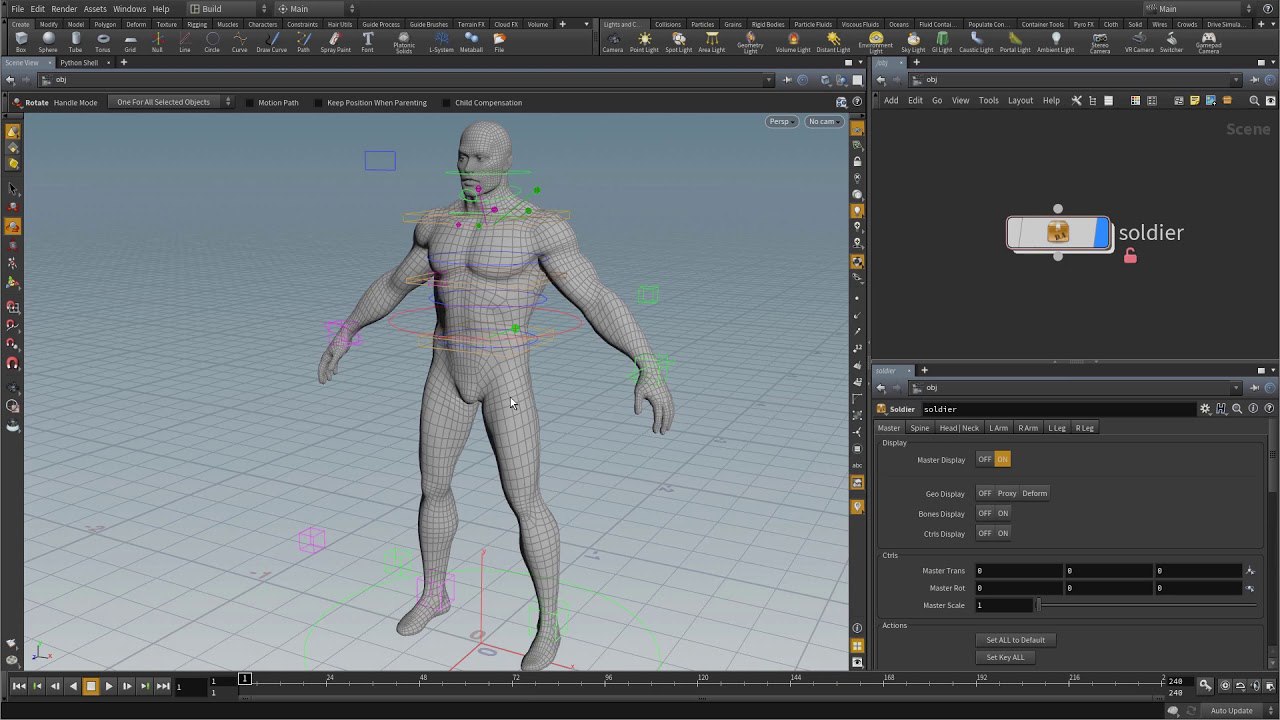Click the play forward button on timeline
The width and height of the screenshot is (1280, 720).
109,686
